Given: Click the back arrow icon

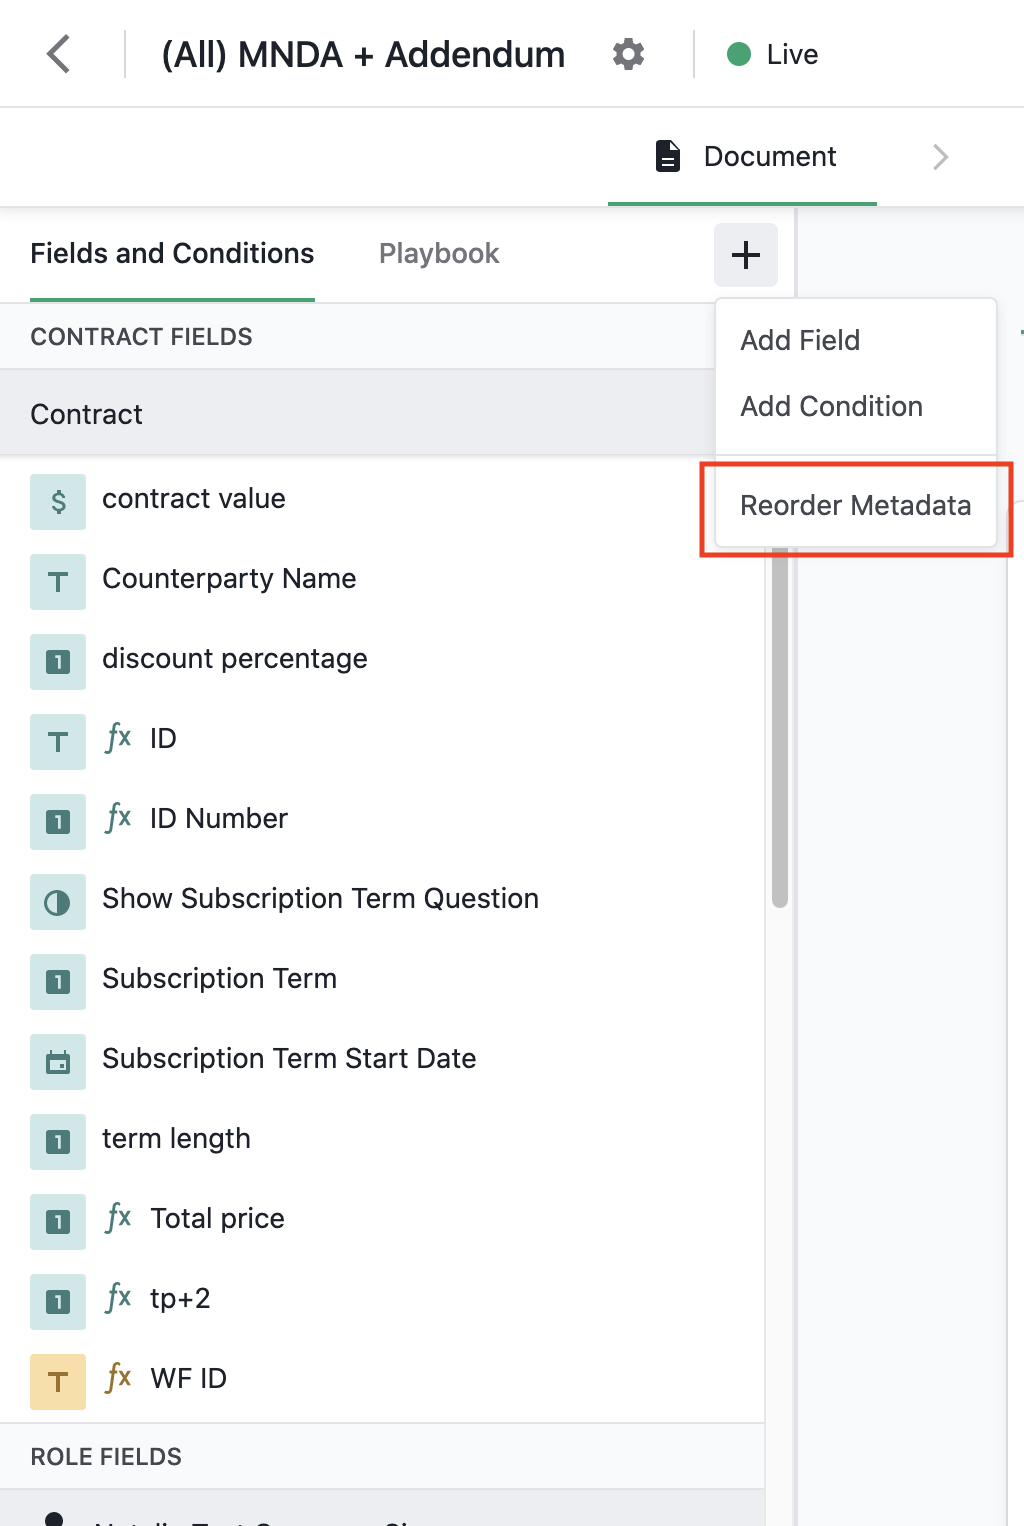Looking at the screenshot, I should pyautogui.click(x=59, y=54).
